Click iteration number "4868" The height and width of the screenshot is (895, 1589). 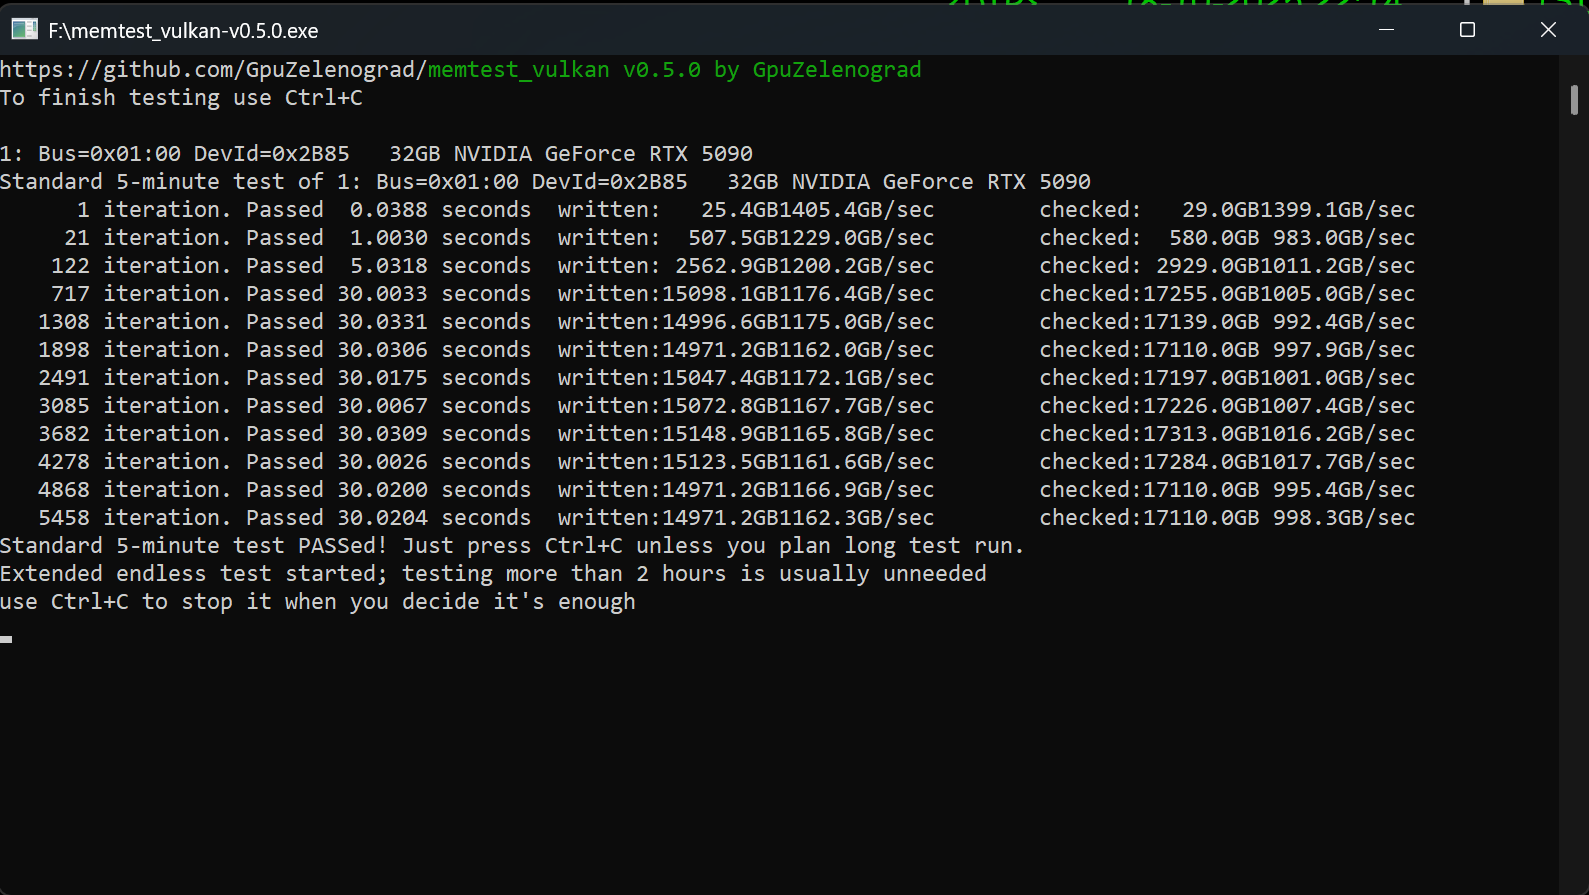[64, 490]
